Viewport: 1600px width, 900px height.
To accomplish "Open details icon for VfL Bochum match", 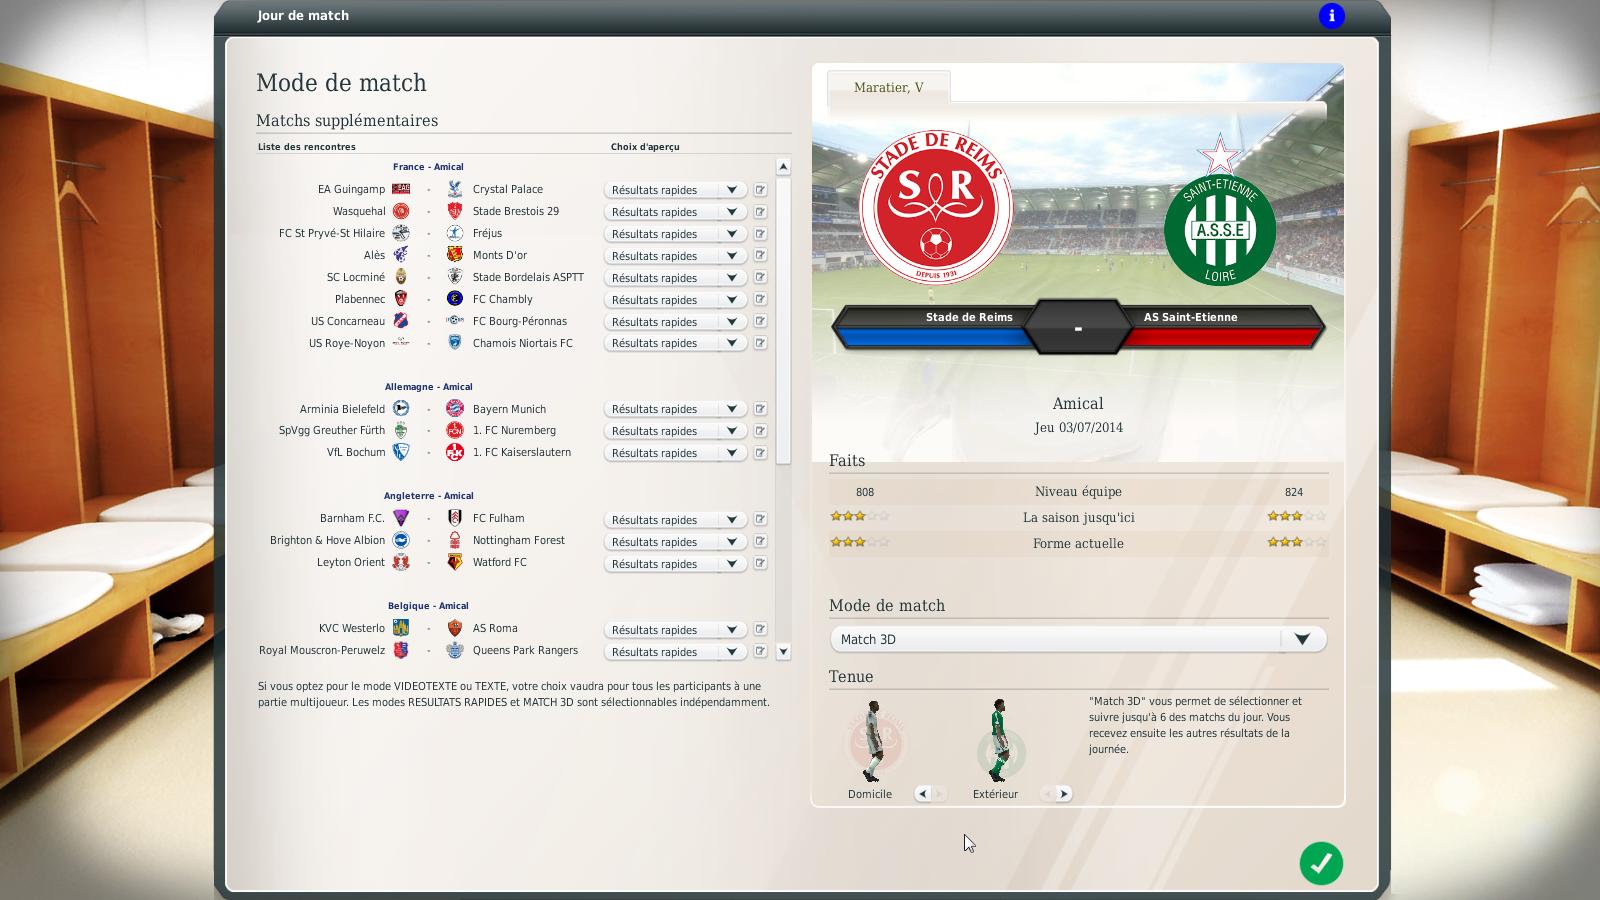I will pos(760,453).
